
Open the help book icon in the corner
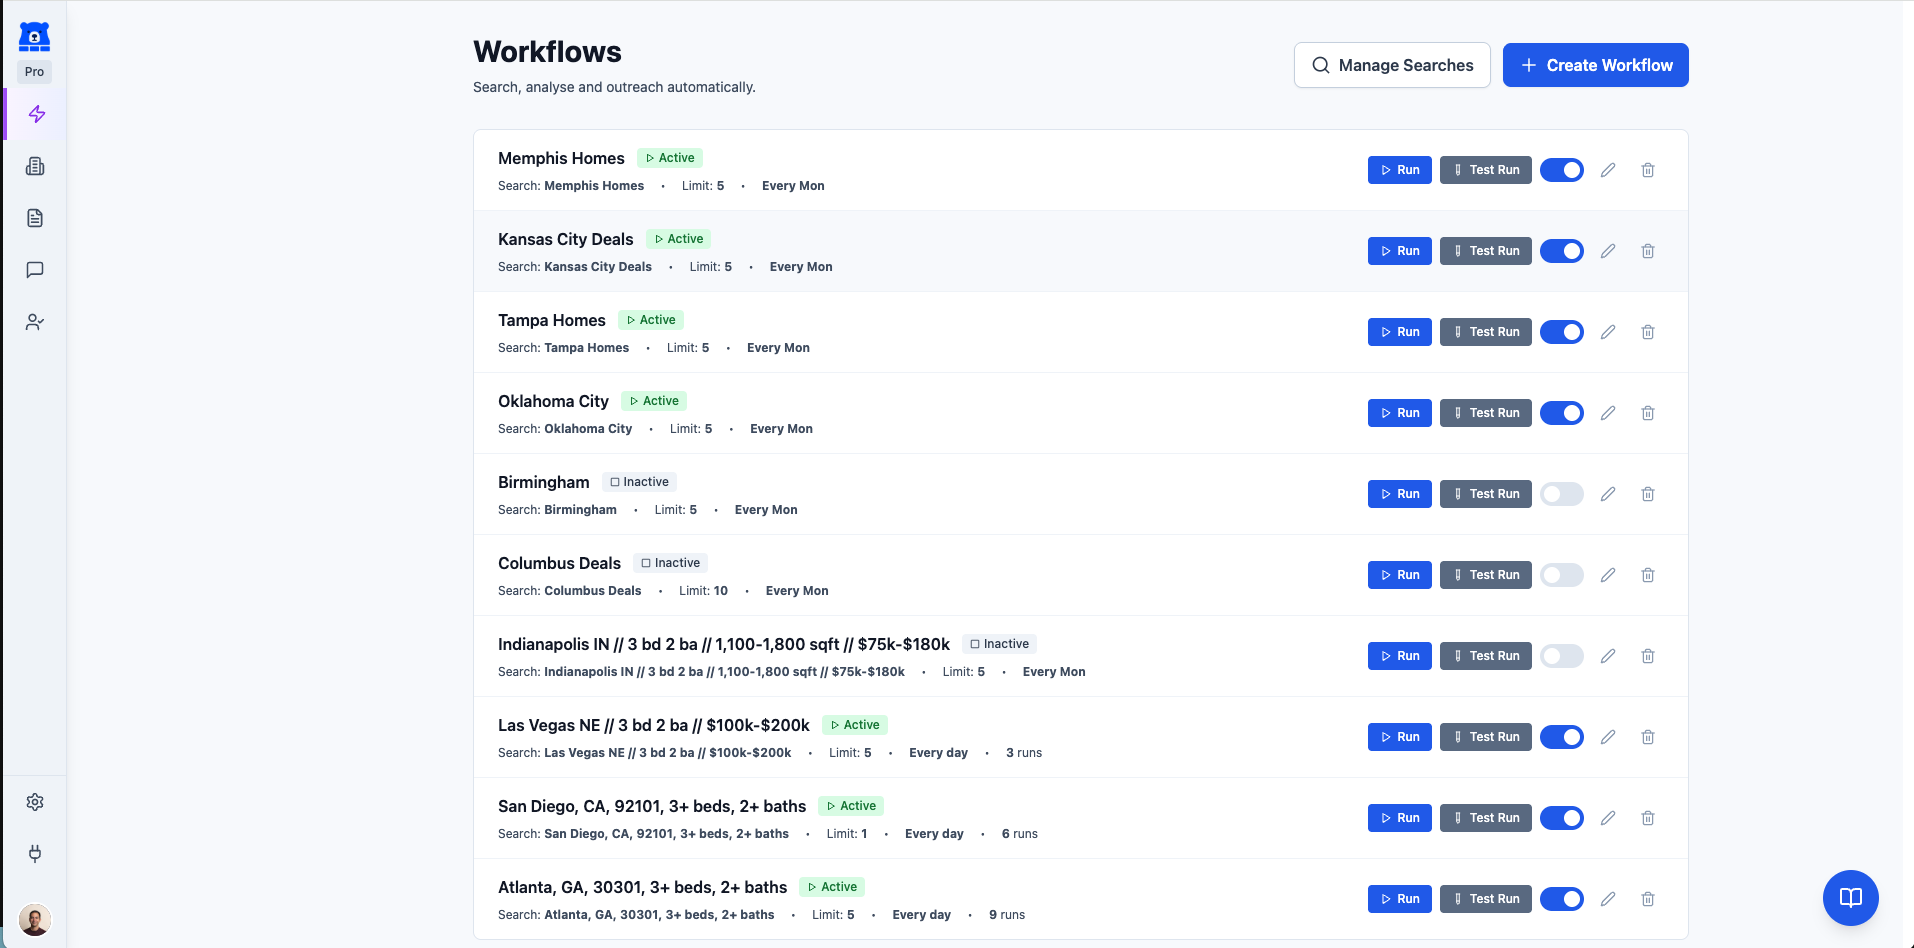tap(1850, 897)
